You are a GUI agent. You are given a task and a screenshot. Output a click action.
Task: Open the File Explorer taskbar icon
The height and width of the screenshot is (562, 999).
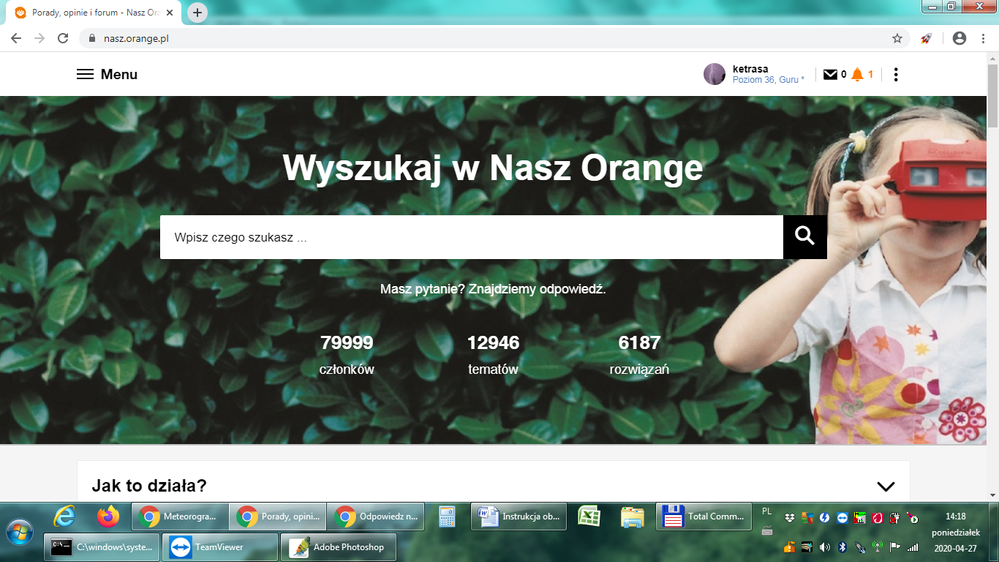[x=632, y=517]
